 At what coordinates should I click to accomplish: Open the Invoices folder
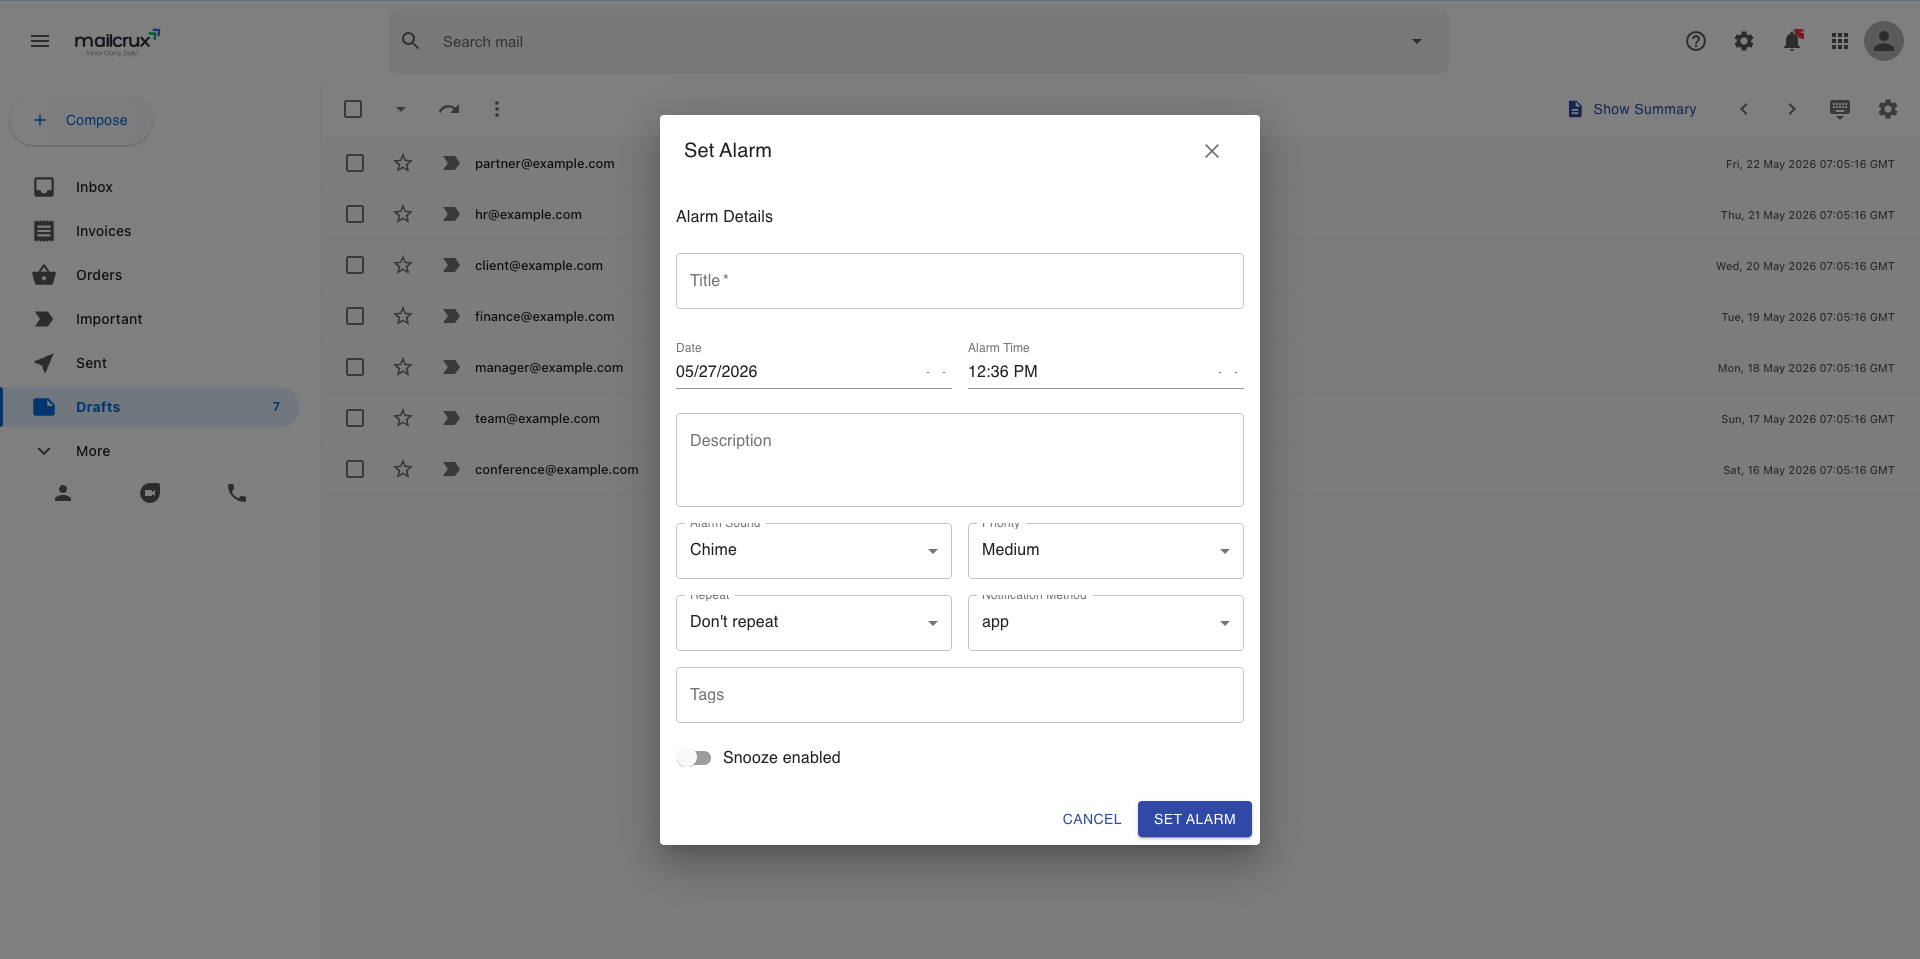click(x=150, y=231)
